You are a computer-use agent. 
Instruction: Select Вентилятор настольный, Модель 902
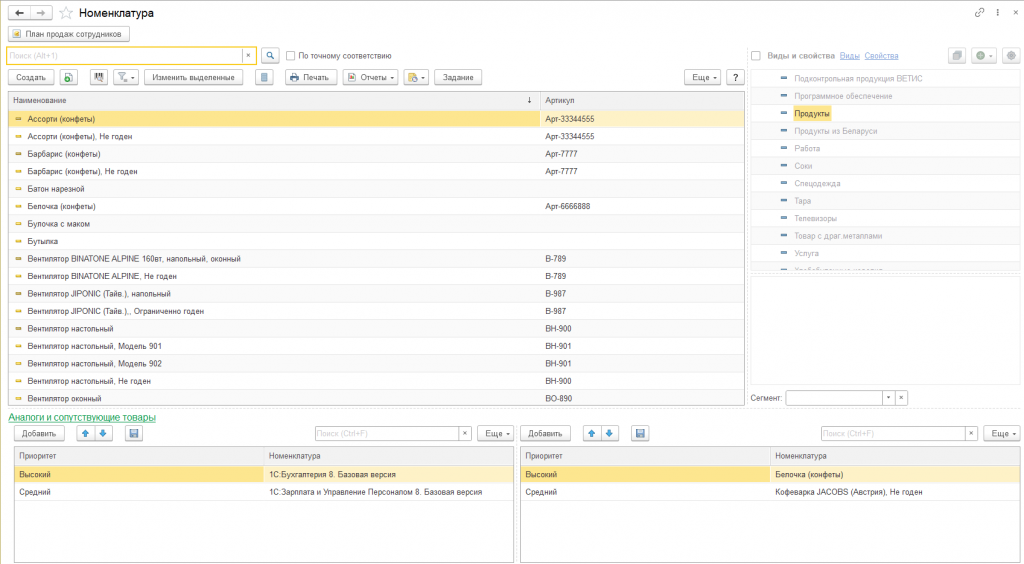[x=376, y=364]
